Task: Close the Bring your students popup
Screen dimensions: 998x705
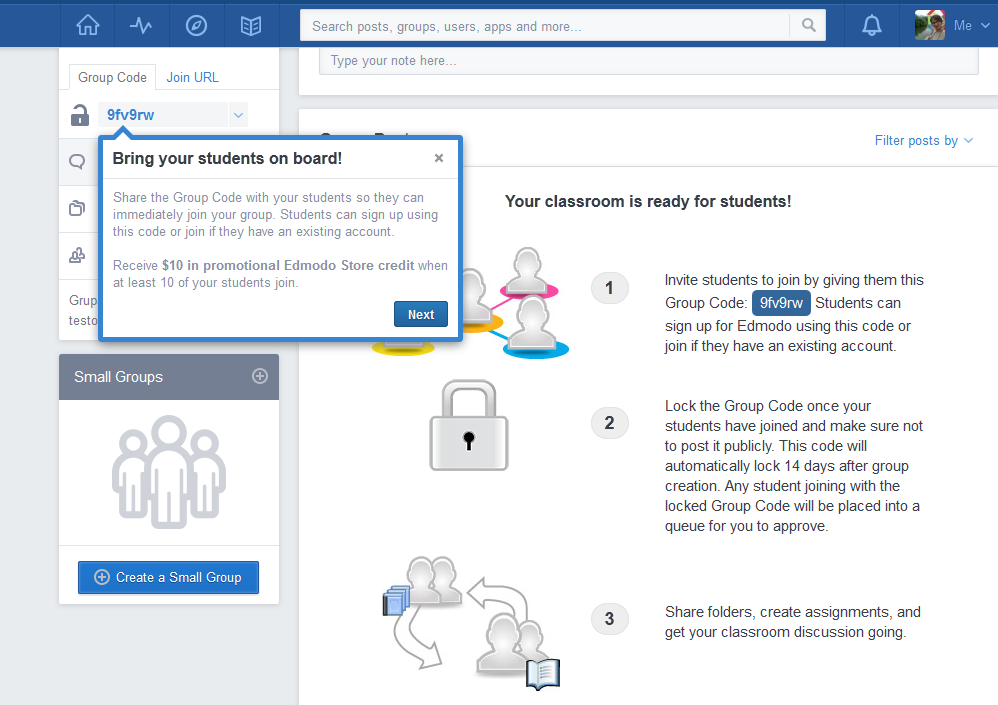Action: click(439, 158)
